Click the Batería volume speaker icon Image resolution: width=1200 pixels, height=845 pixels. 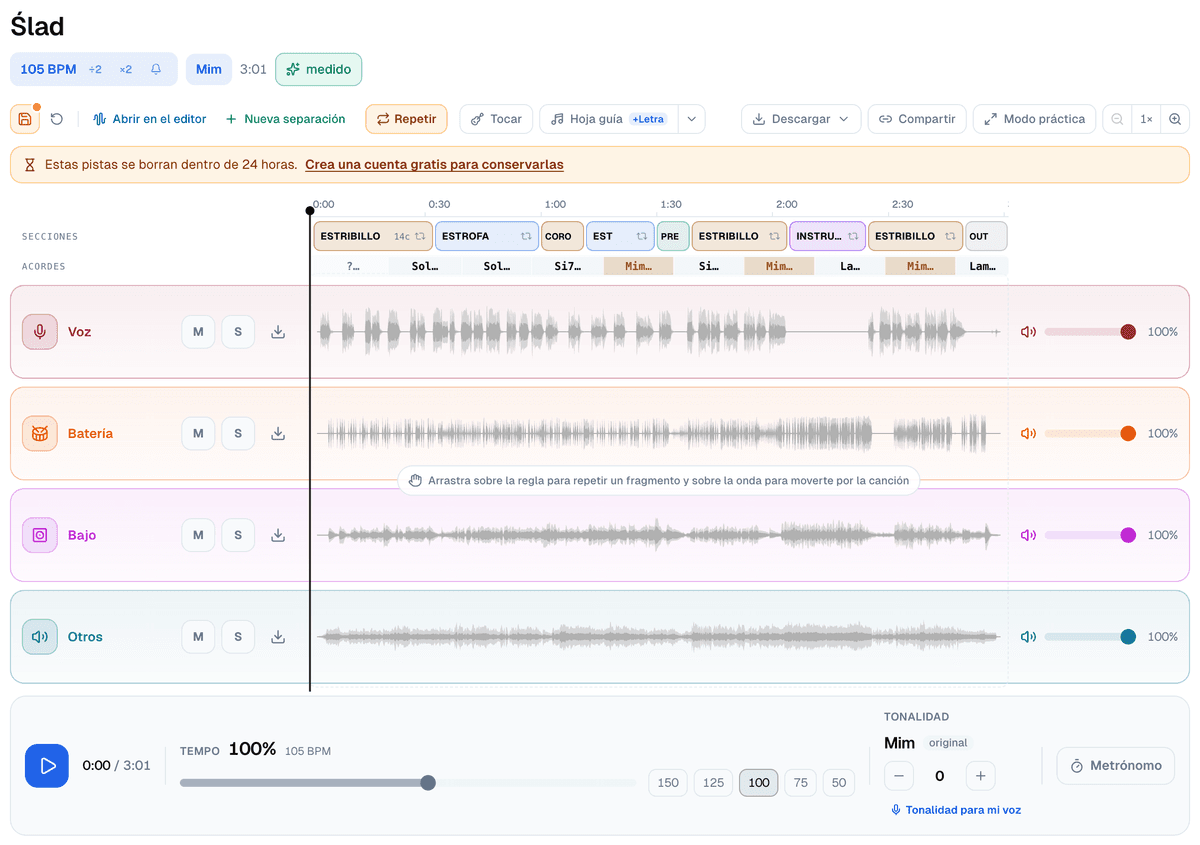(1028, 433)
